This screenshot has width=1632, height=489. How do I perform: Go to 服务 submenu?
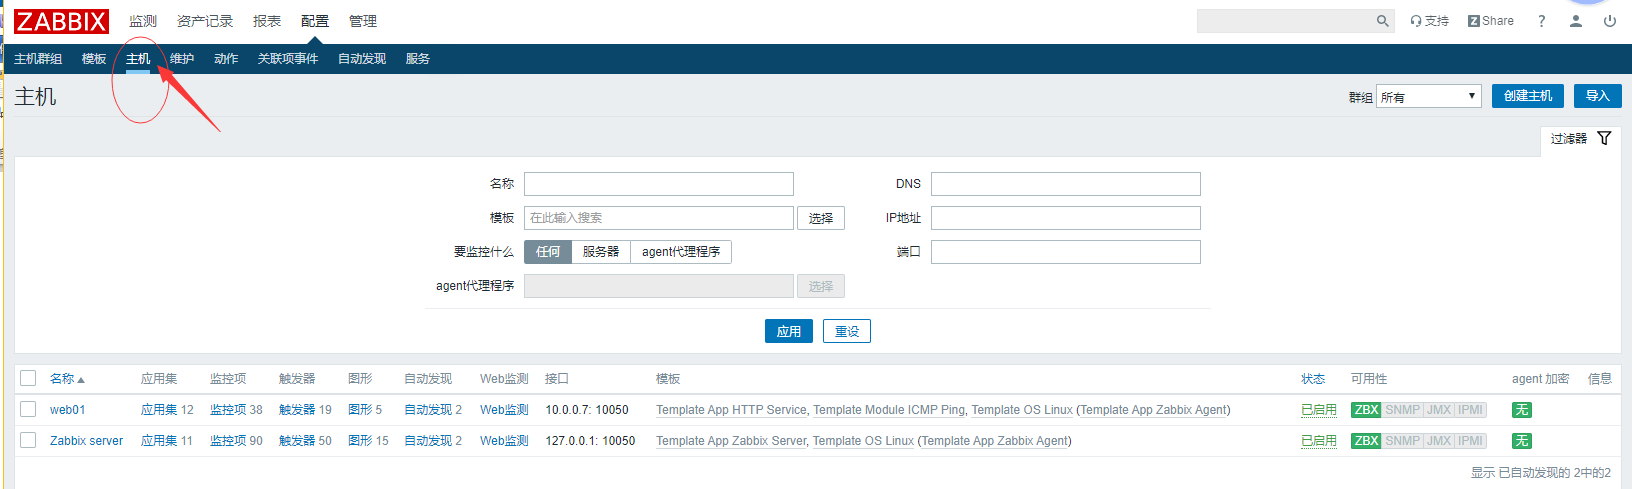[x=418, y=59]
